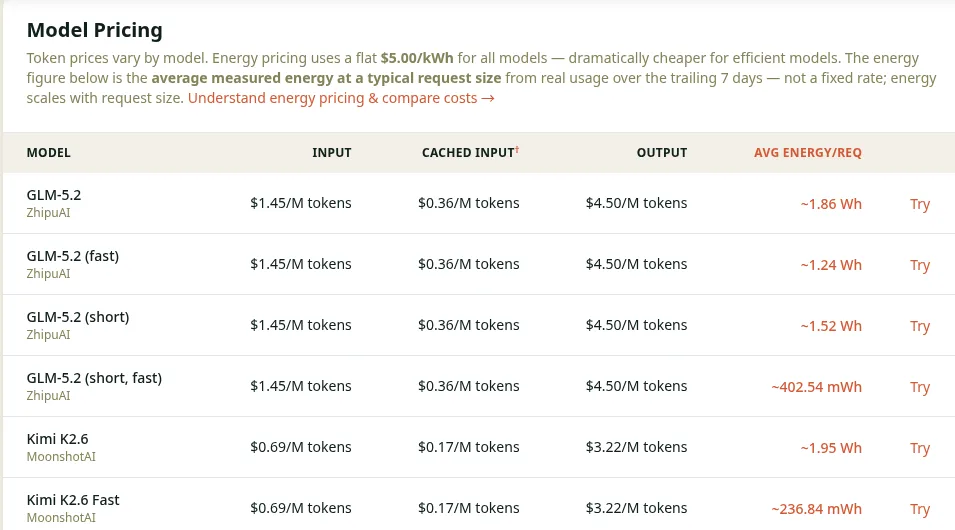The height and width of the screenshot is (530, 955).
Task: Click Kimi K2.6 output price $3.22/M tokens
Action: [x=636, y=447]
